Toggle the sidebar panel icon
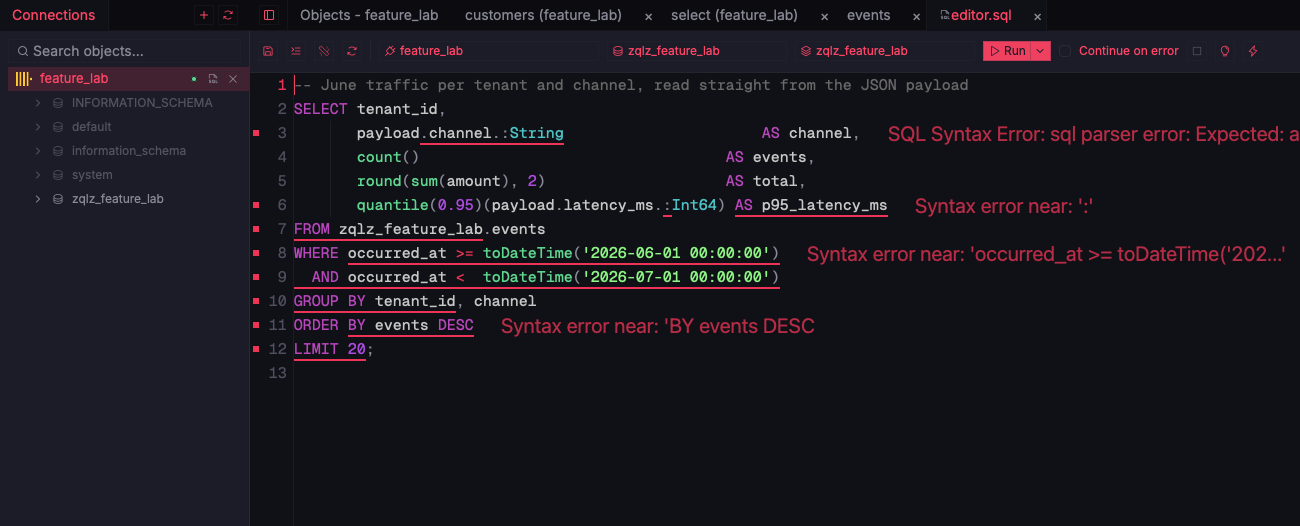The width and height of the screenshot is (1300, 526). [268, 15]
